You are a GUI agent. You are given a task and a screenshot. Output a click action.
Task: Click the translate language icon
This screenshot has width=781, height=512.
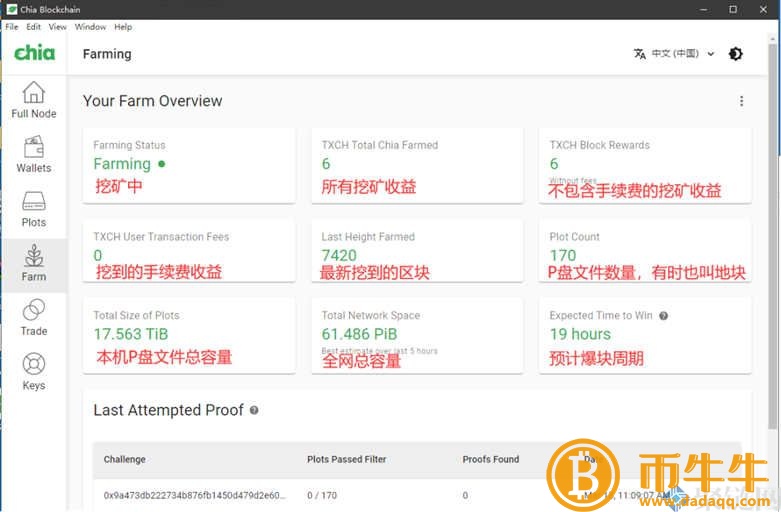(x=640, y=54)
